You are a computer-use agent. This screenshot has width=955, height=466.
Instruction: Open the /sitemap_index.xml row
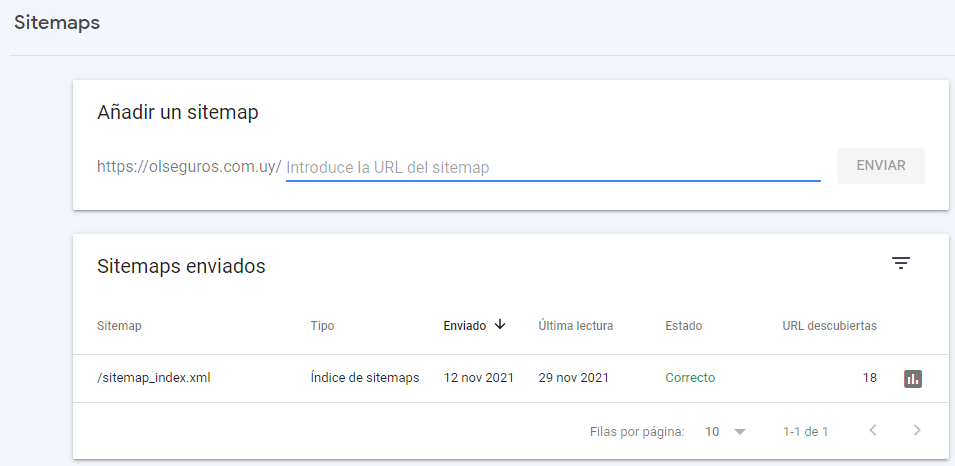pyautogui.click(x=510, y=378)
